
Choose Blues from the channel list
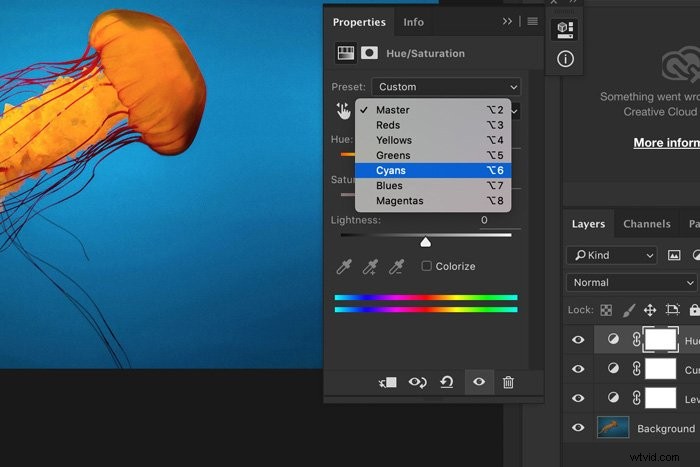click(433, 186)
